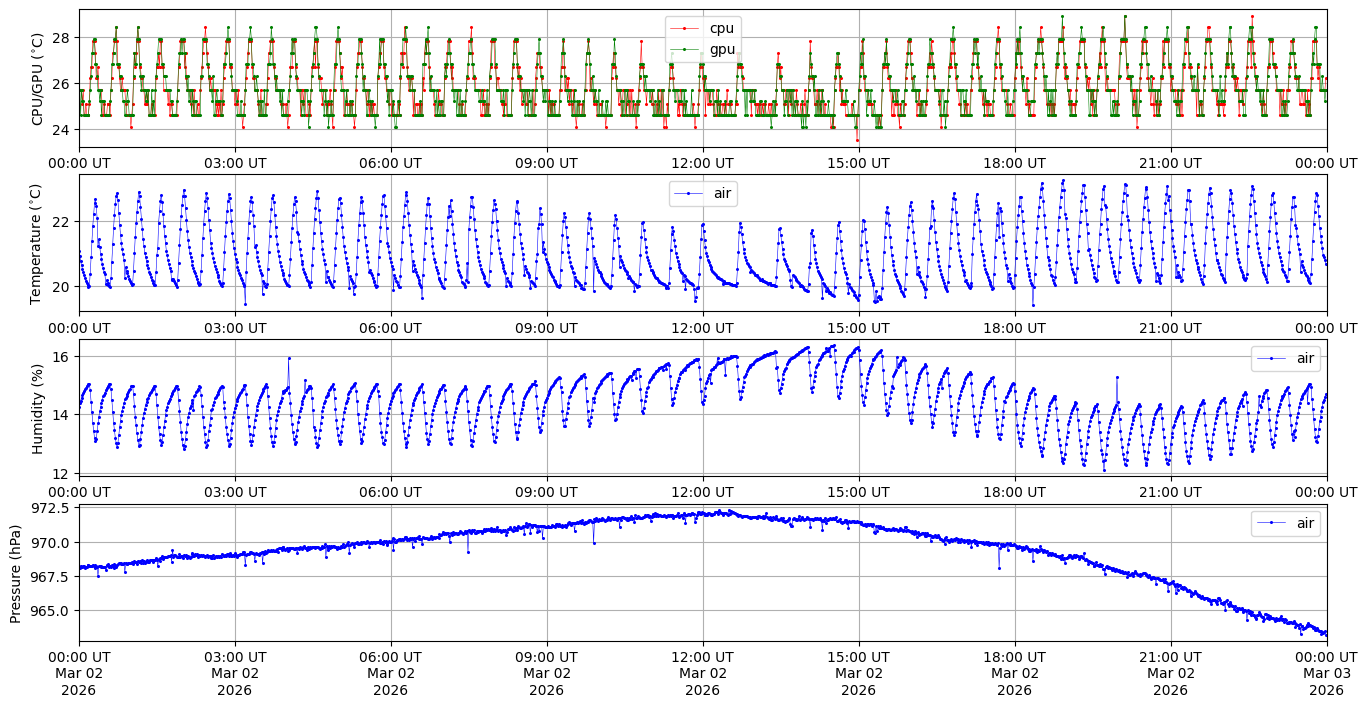Click the Temperature (°C) y-axis label
This screenshot has width=1367, height=707.
(x=38, y=243)
